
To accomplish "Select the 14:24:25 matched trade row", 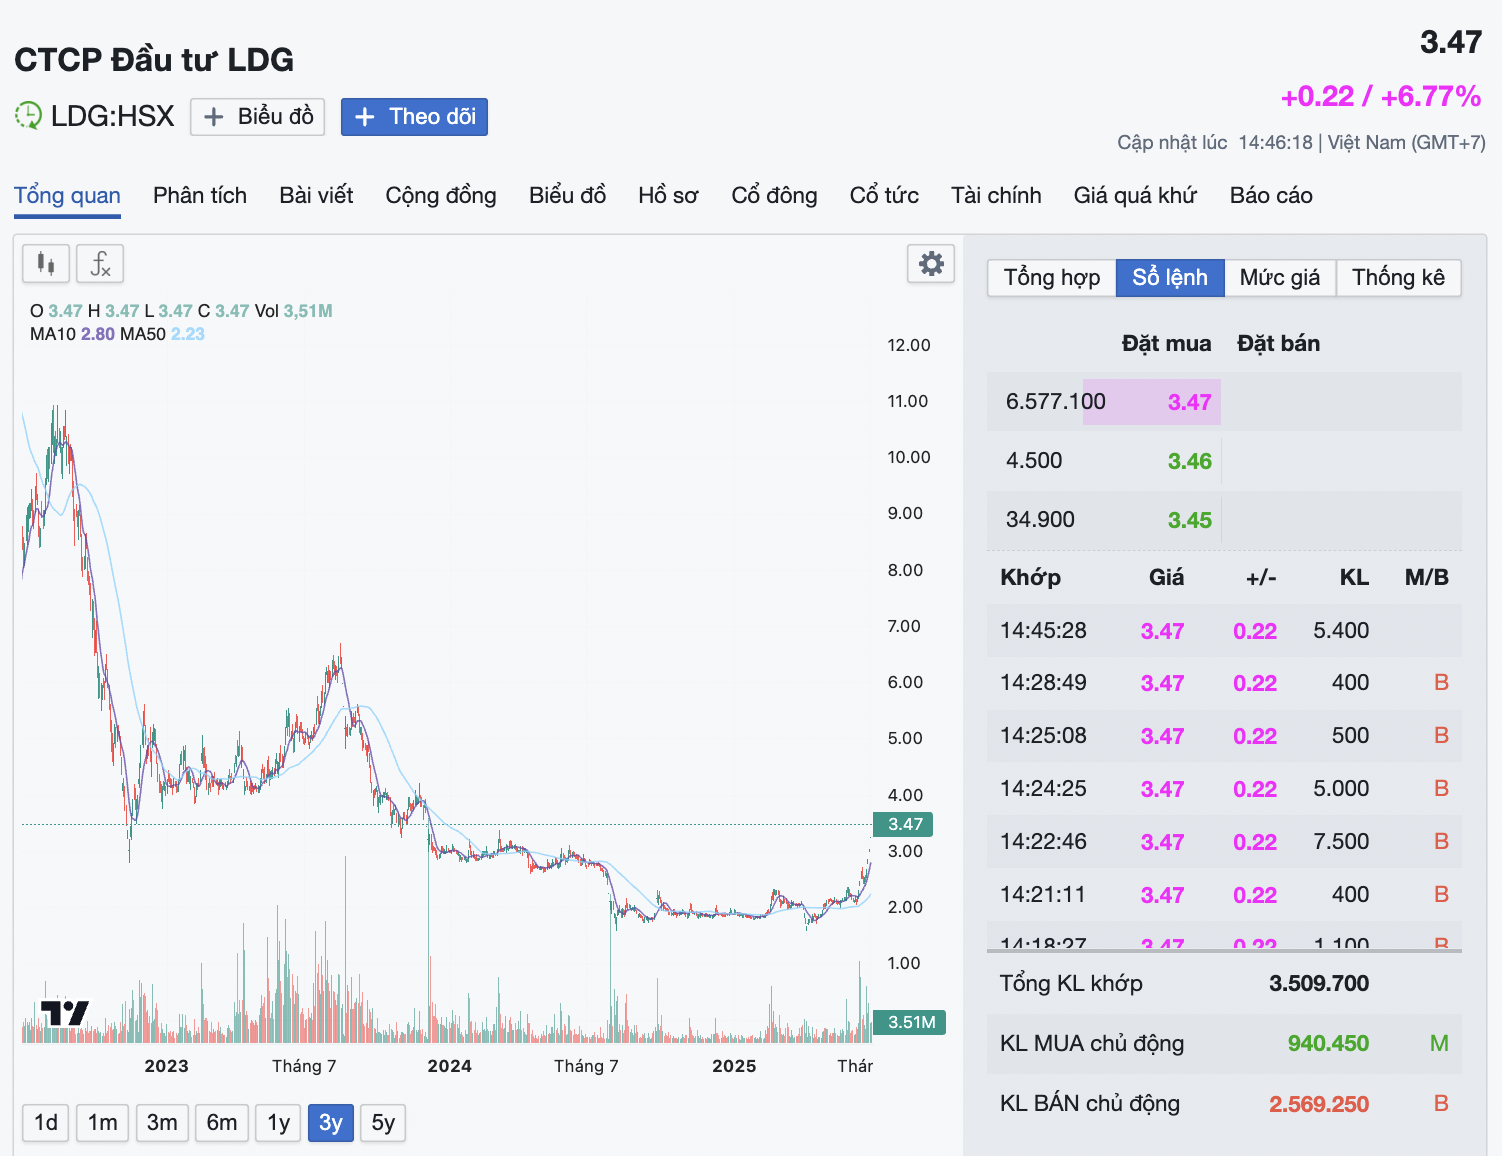I will 1224,789.
